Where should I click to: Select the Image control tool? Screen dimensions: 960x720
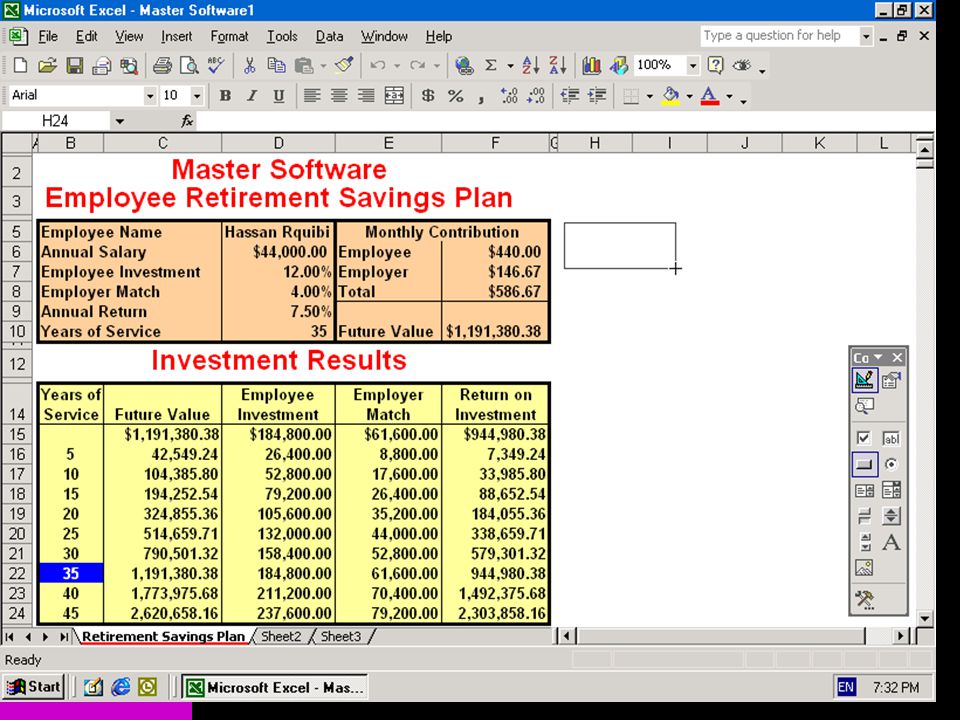864,568
